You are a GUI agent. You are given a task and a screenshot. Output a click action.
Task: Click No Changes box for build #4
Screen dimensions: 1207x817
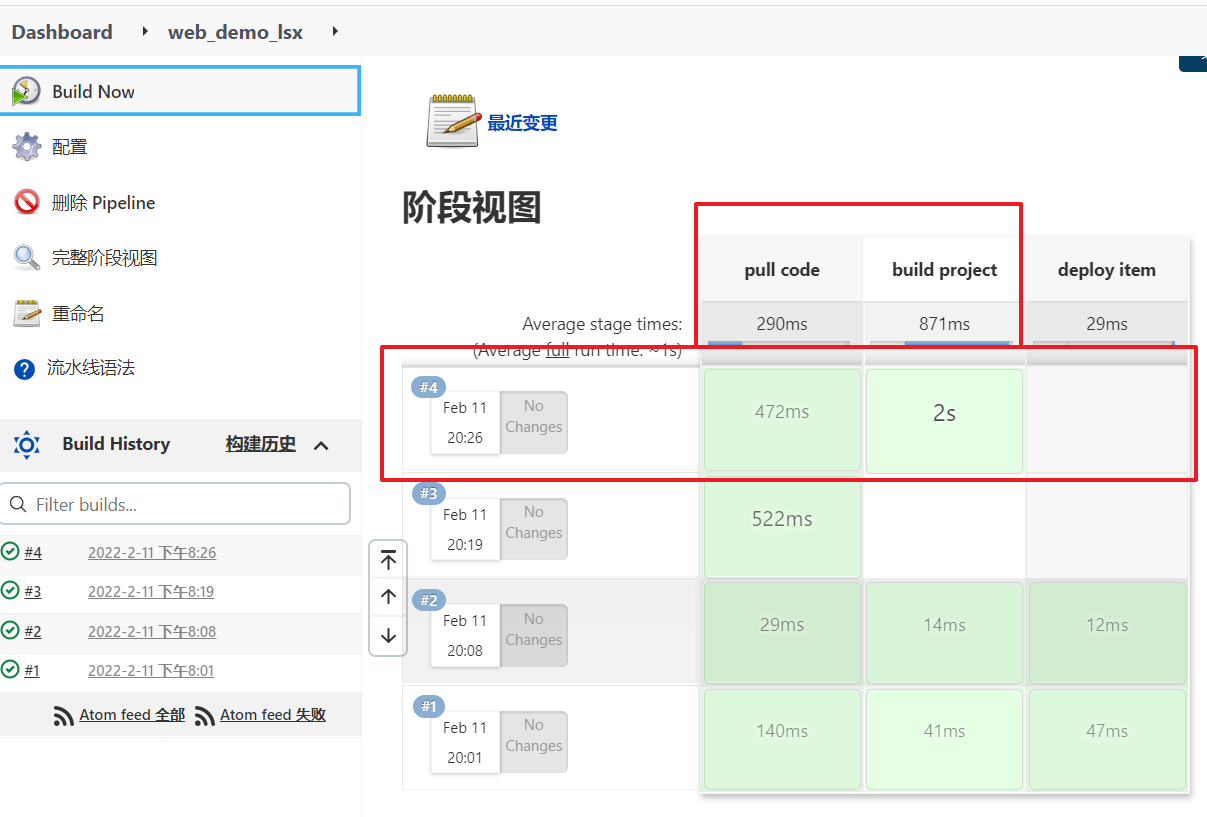(x=534, y=422)
